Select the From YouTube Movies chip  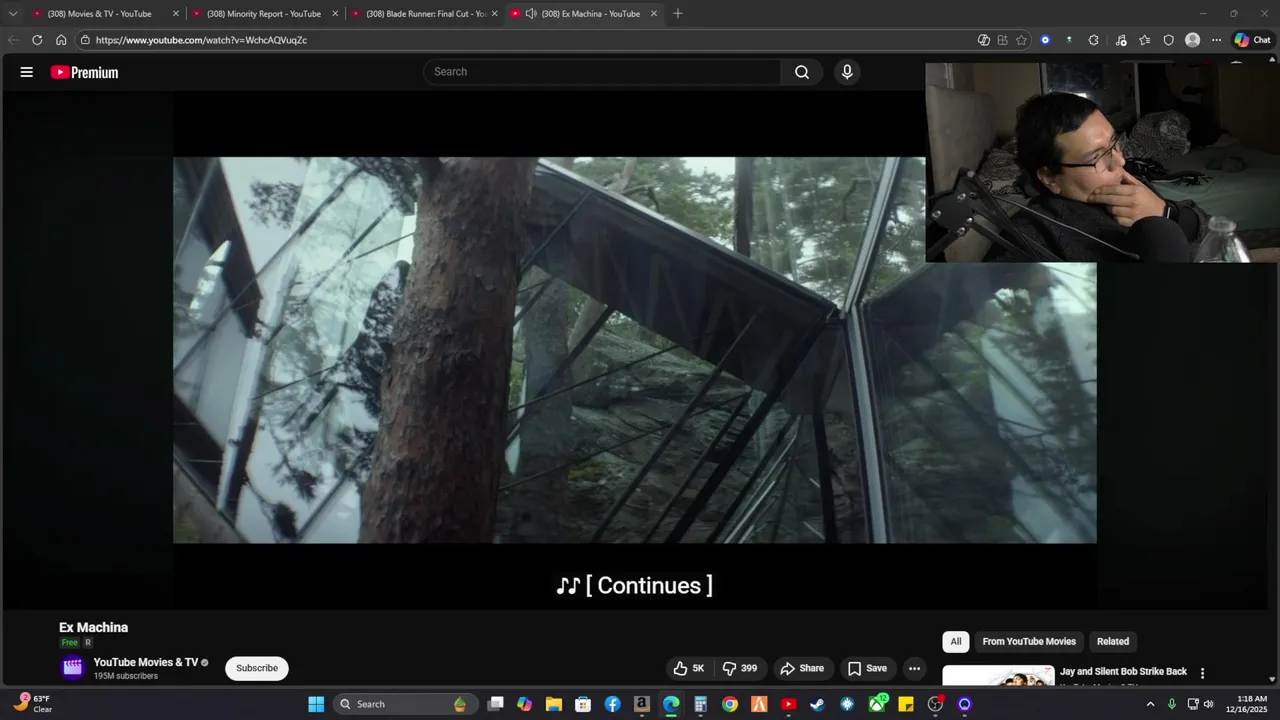[1029, 642]
